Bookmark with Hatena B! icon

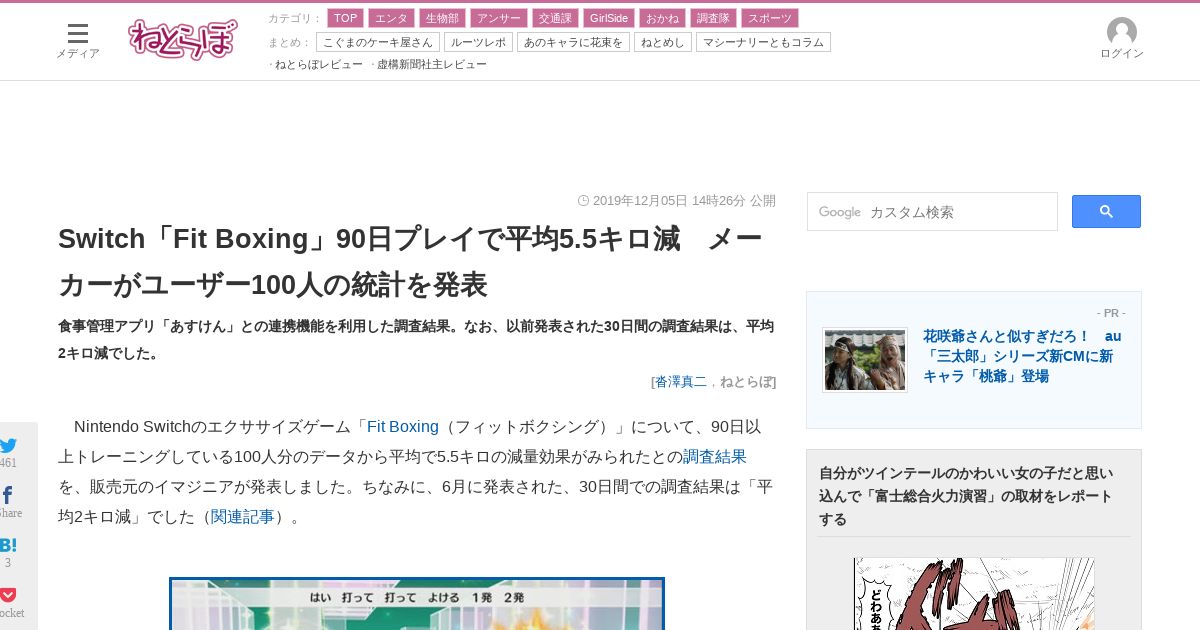click(8, 546)
